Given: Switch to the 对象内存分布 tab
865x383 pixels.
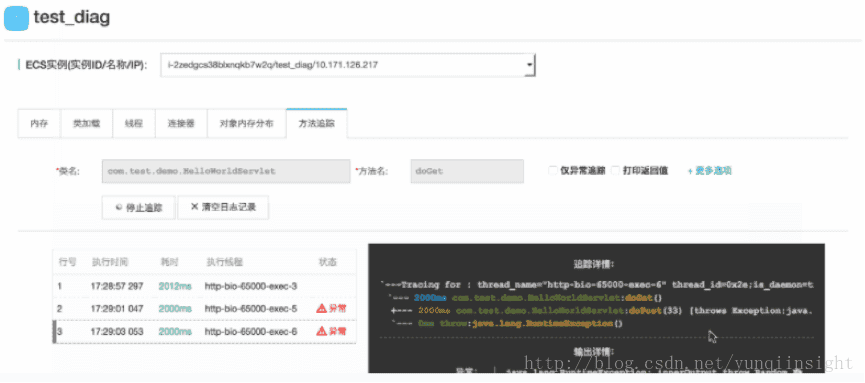Looking at the screenshot, I should (x=247, y=124).
